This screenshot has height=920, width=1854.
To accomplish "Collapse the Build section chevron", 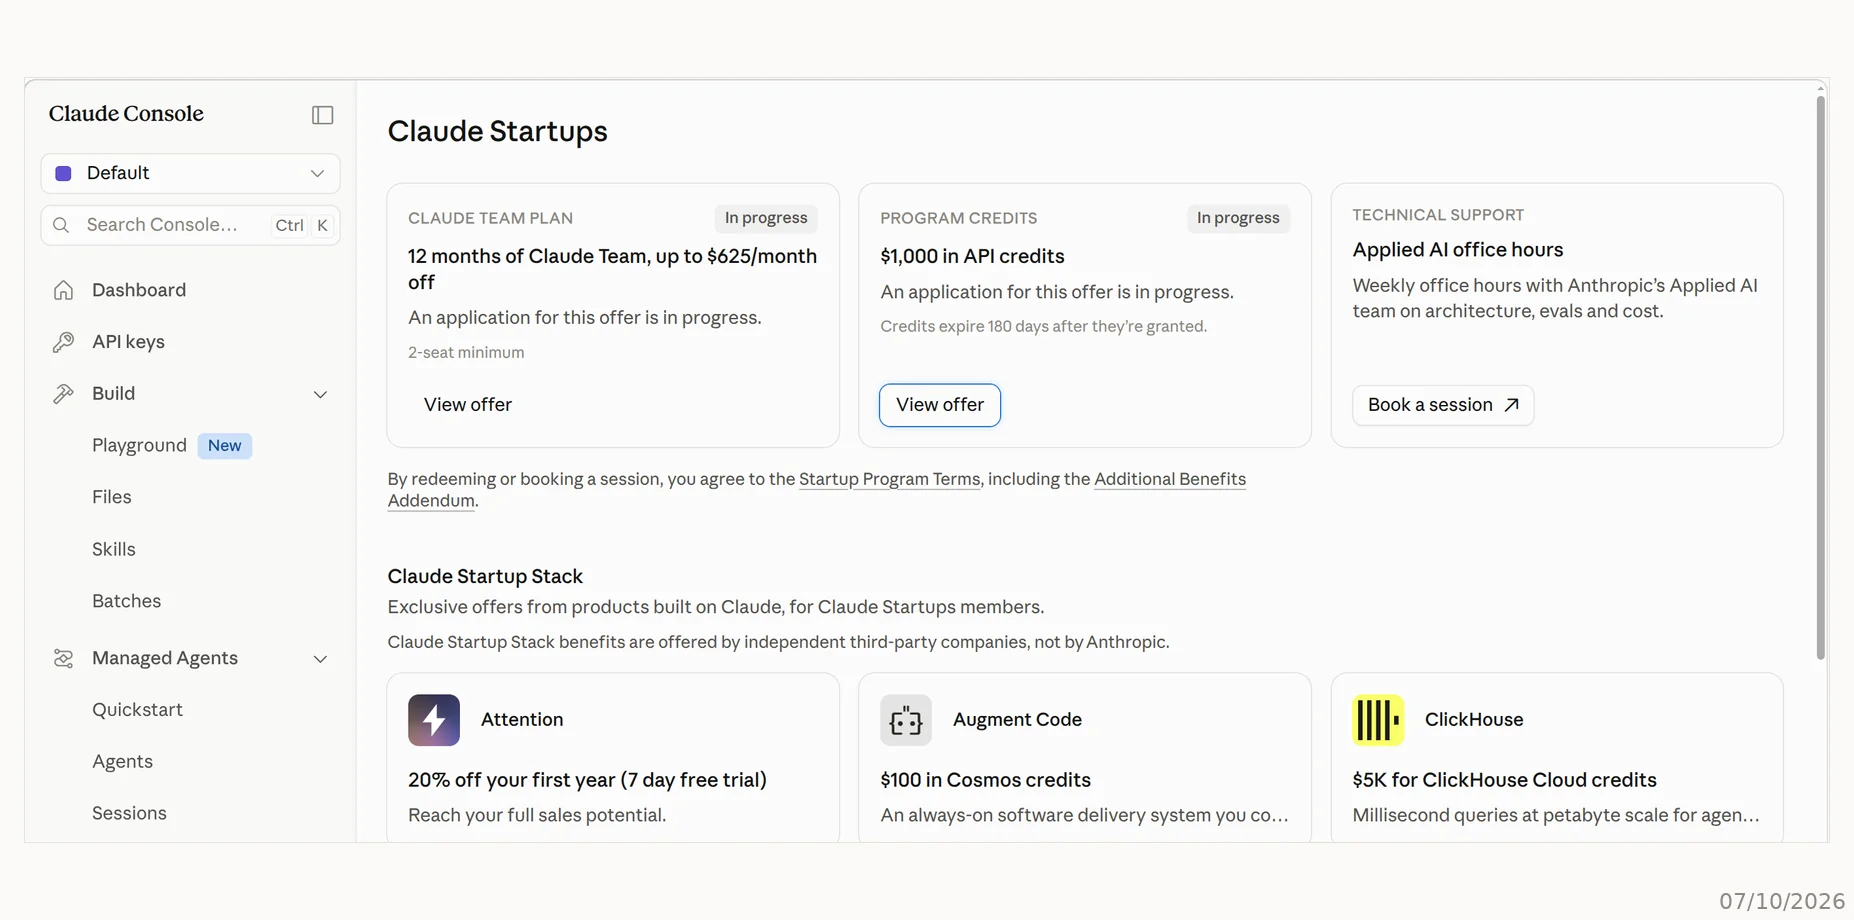I will click(320, 394).
